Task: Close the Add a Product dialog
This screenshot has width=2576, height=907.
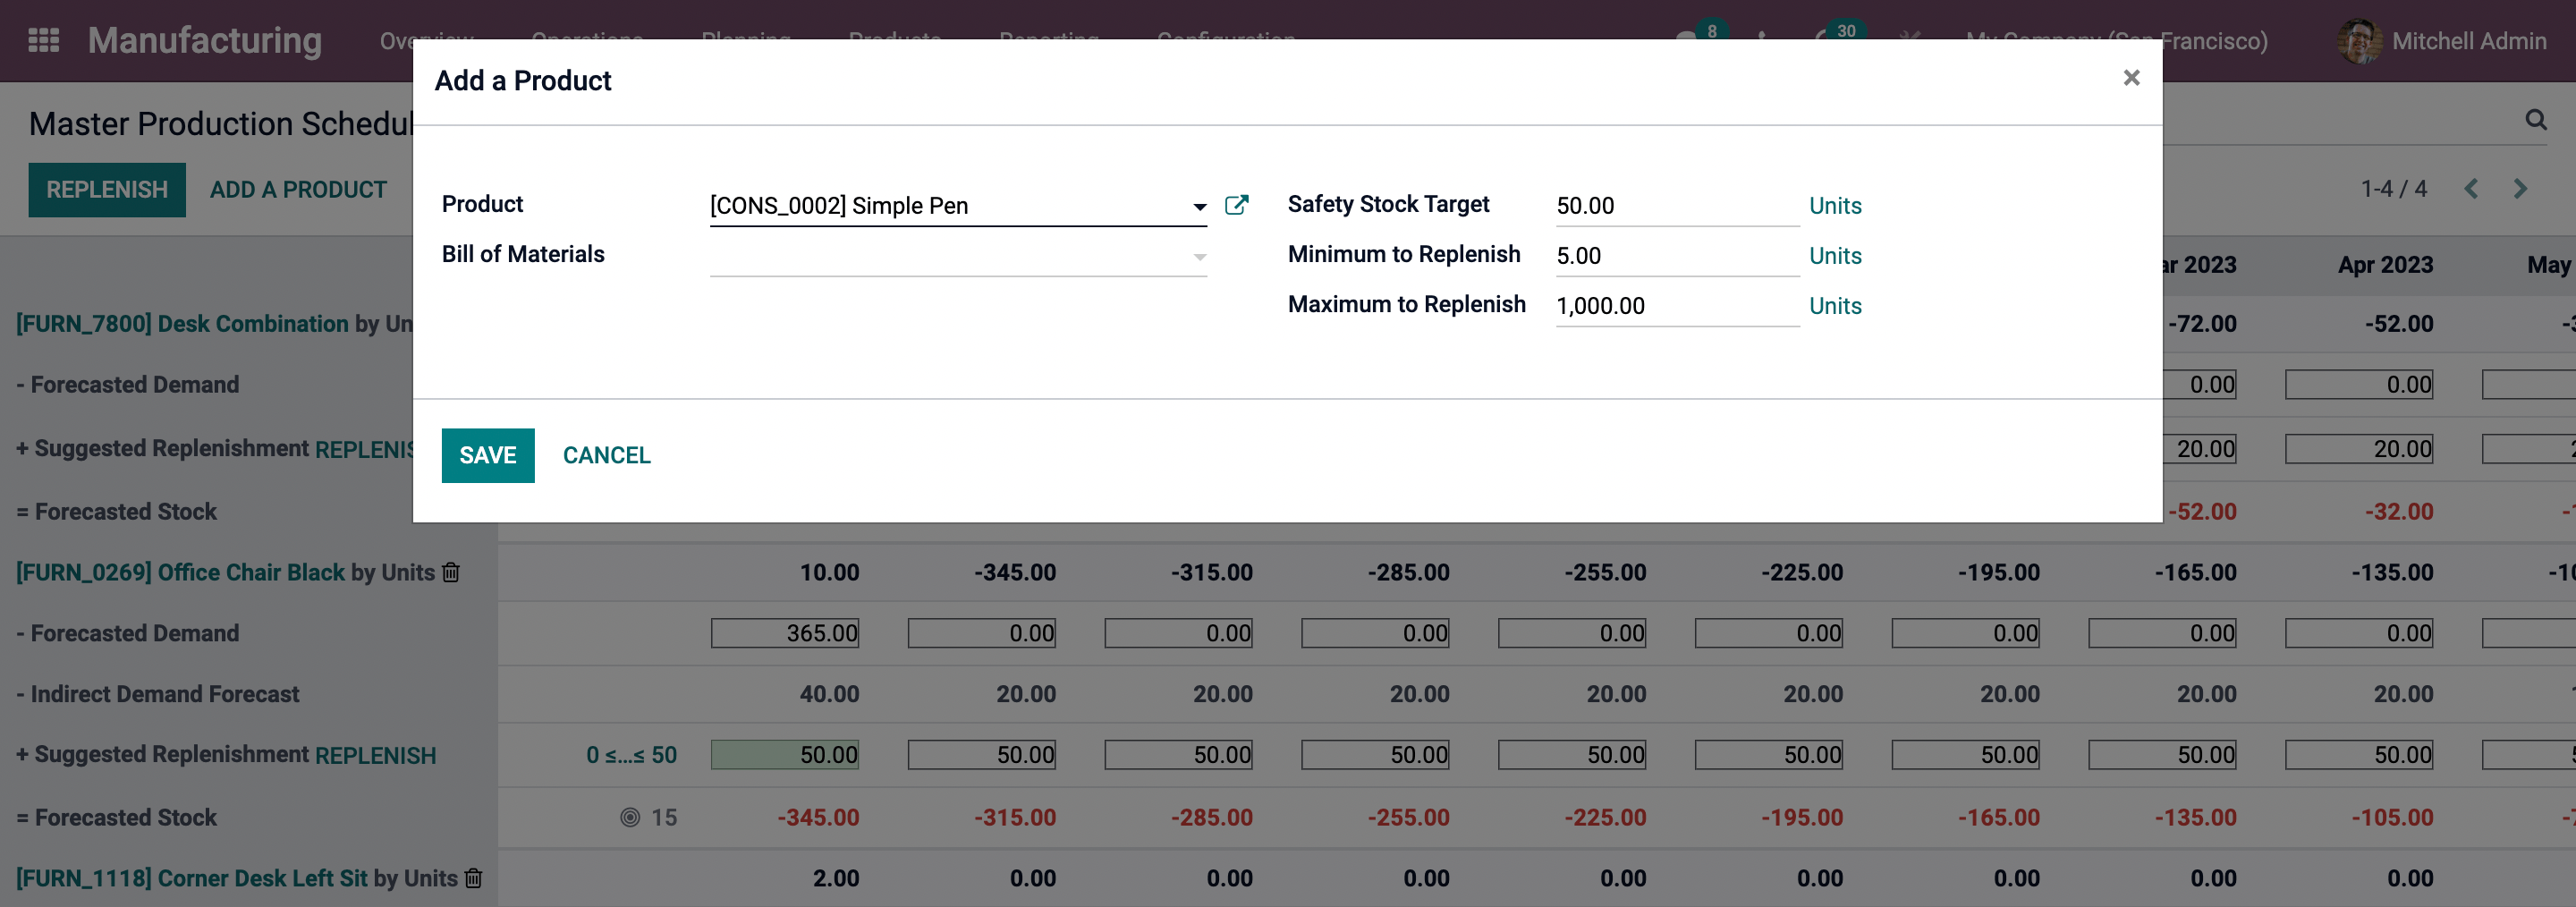Action: (2131, 78)
